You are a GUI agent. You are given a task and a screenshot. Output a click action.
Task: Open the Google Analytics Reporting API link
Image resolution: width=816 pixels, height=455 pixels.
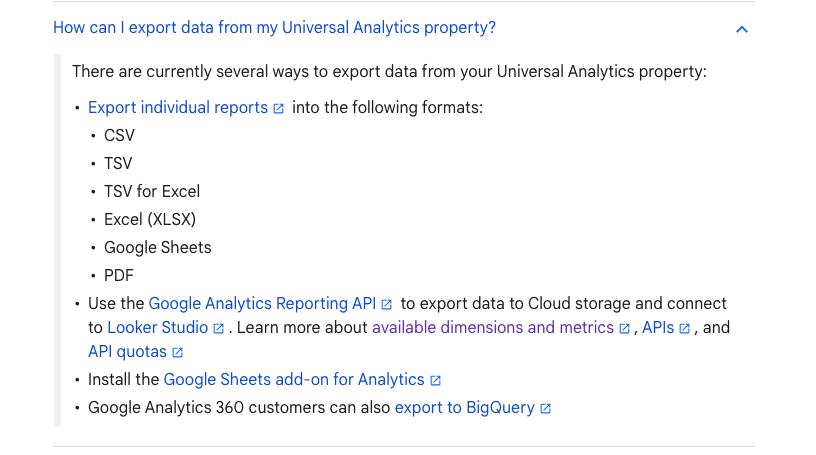point(262,304)
